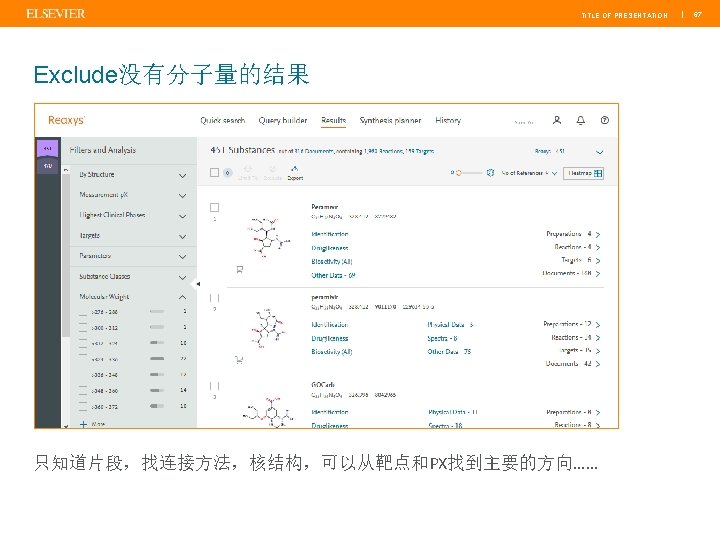Check the third substance checkbox
This screenshot has width=720, height=540.
click(214, 386)
